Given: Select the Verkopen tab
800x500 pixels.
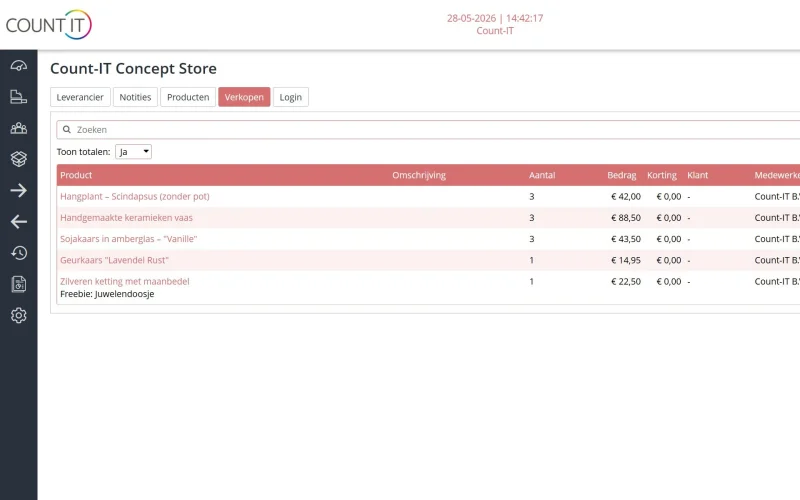Looking at the screenshot, I should 244,97.
